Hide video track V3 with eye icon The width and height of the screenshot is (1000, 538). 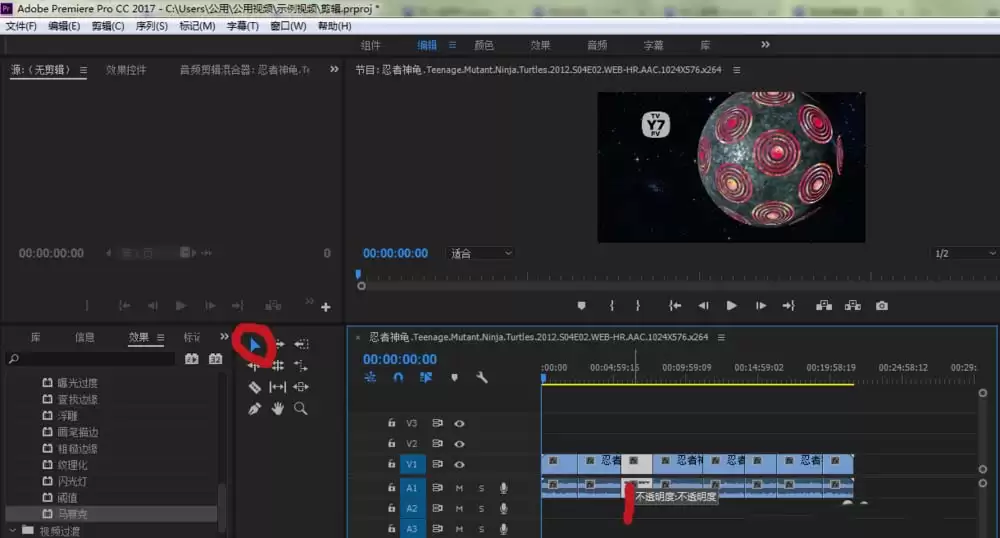click(460, 423)
